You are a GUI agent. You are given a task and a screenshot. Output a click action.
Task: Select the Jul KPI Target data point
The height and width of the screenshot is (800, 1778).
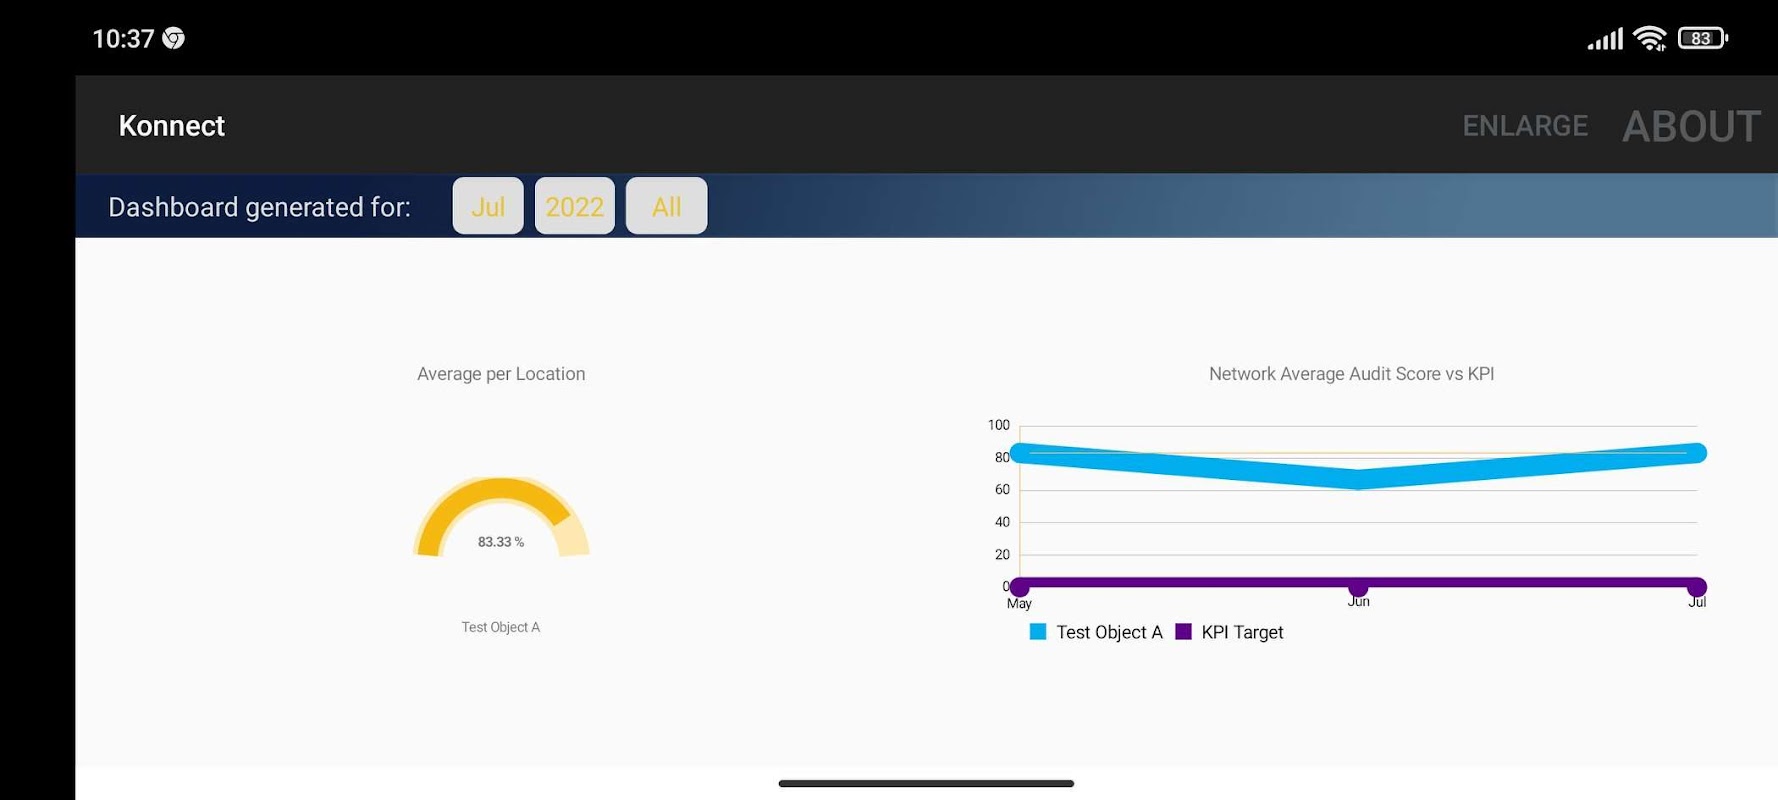click(1697, 587)
